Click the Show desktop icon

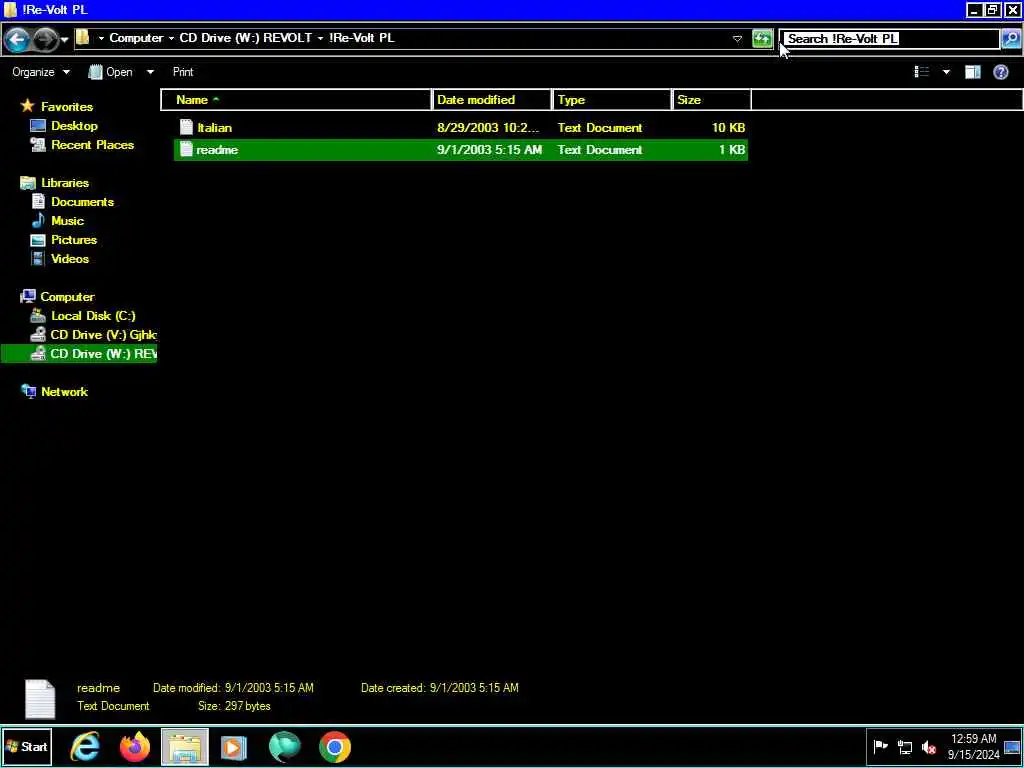click(x=1012, y=747)
